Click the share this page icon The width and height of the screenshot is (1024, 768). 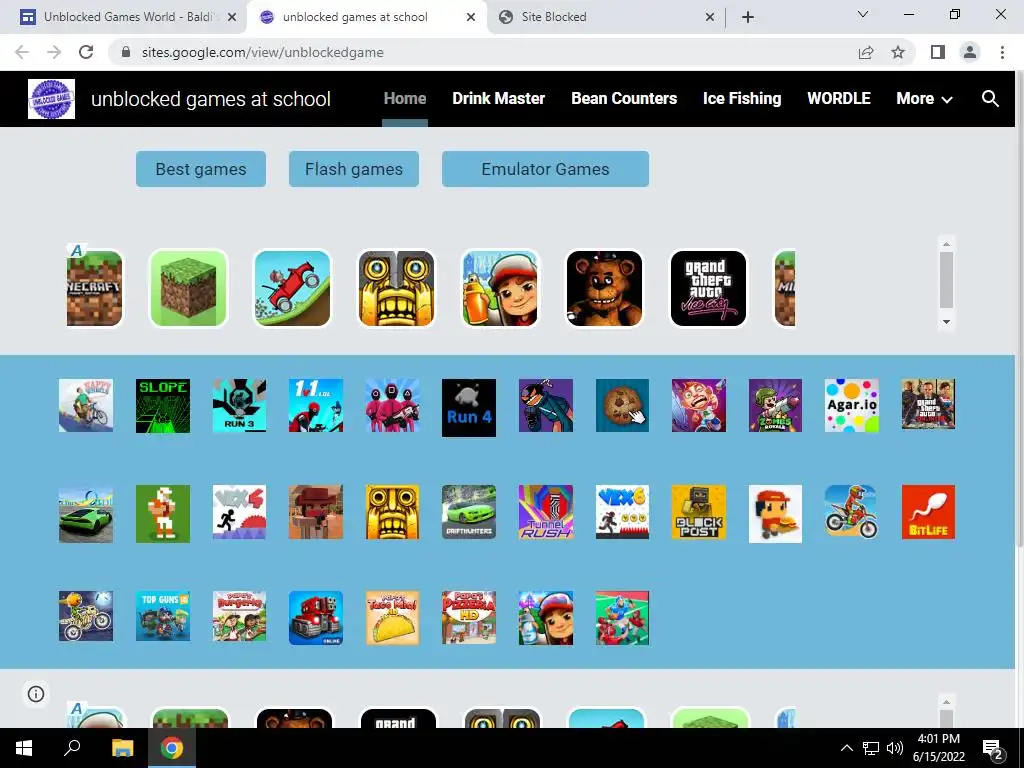click(x=866, y=52)
